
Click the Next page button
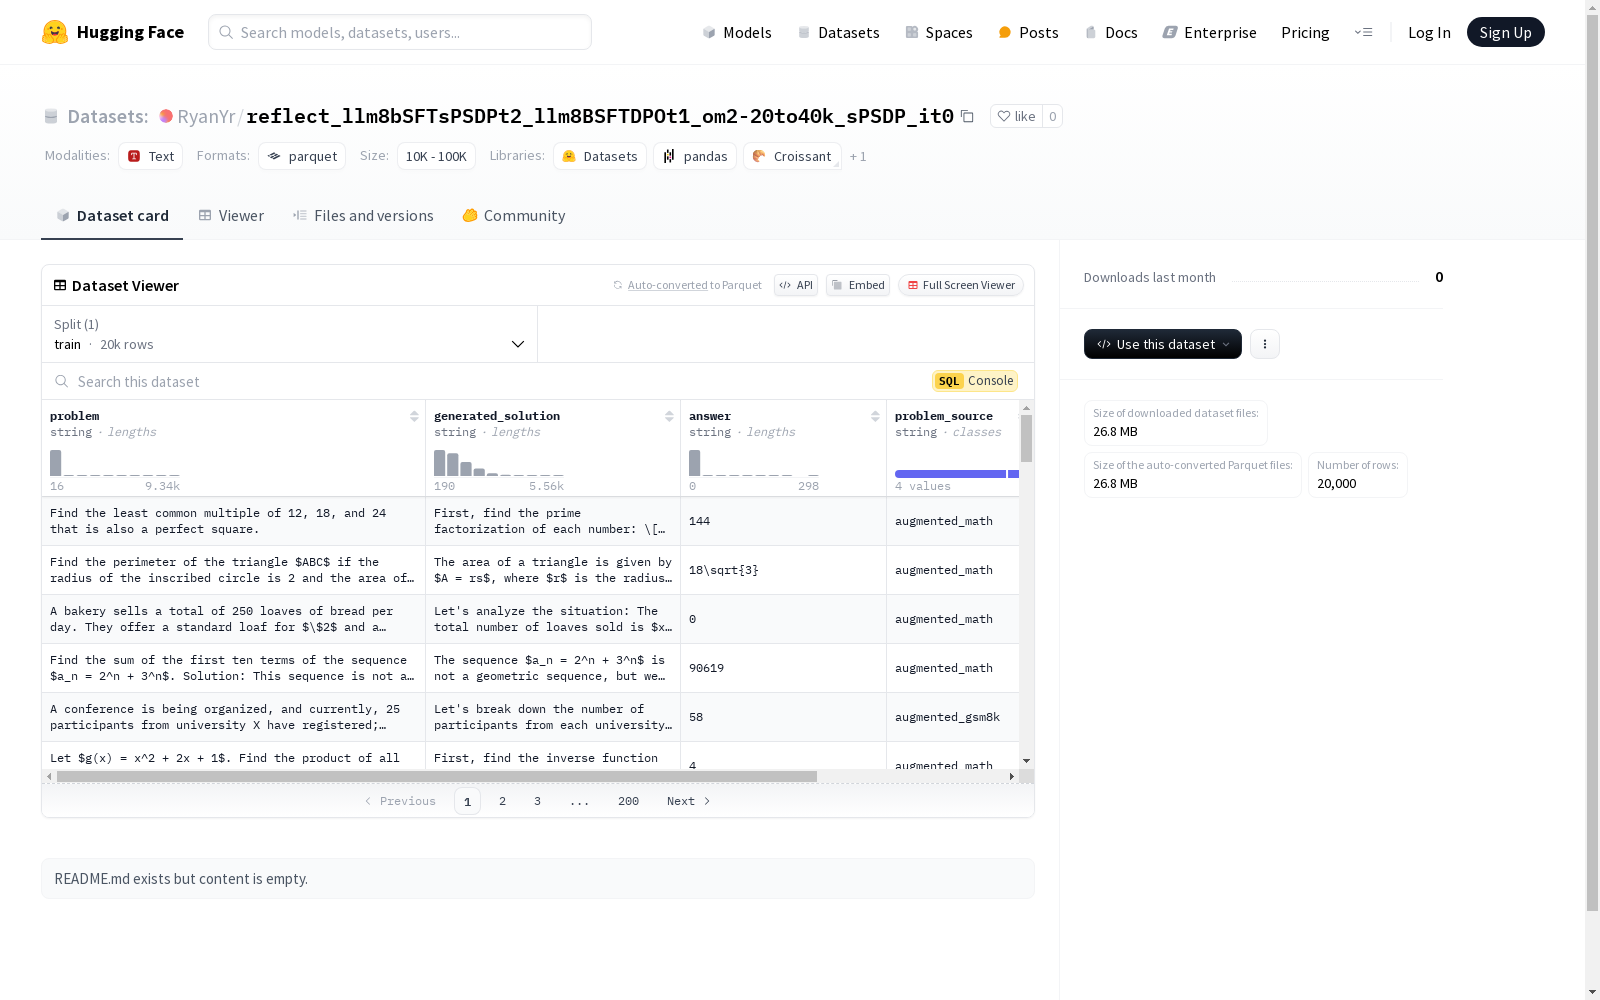pyautogui.click(x=689, y=801)
